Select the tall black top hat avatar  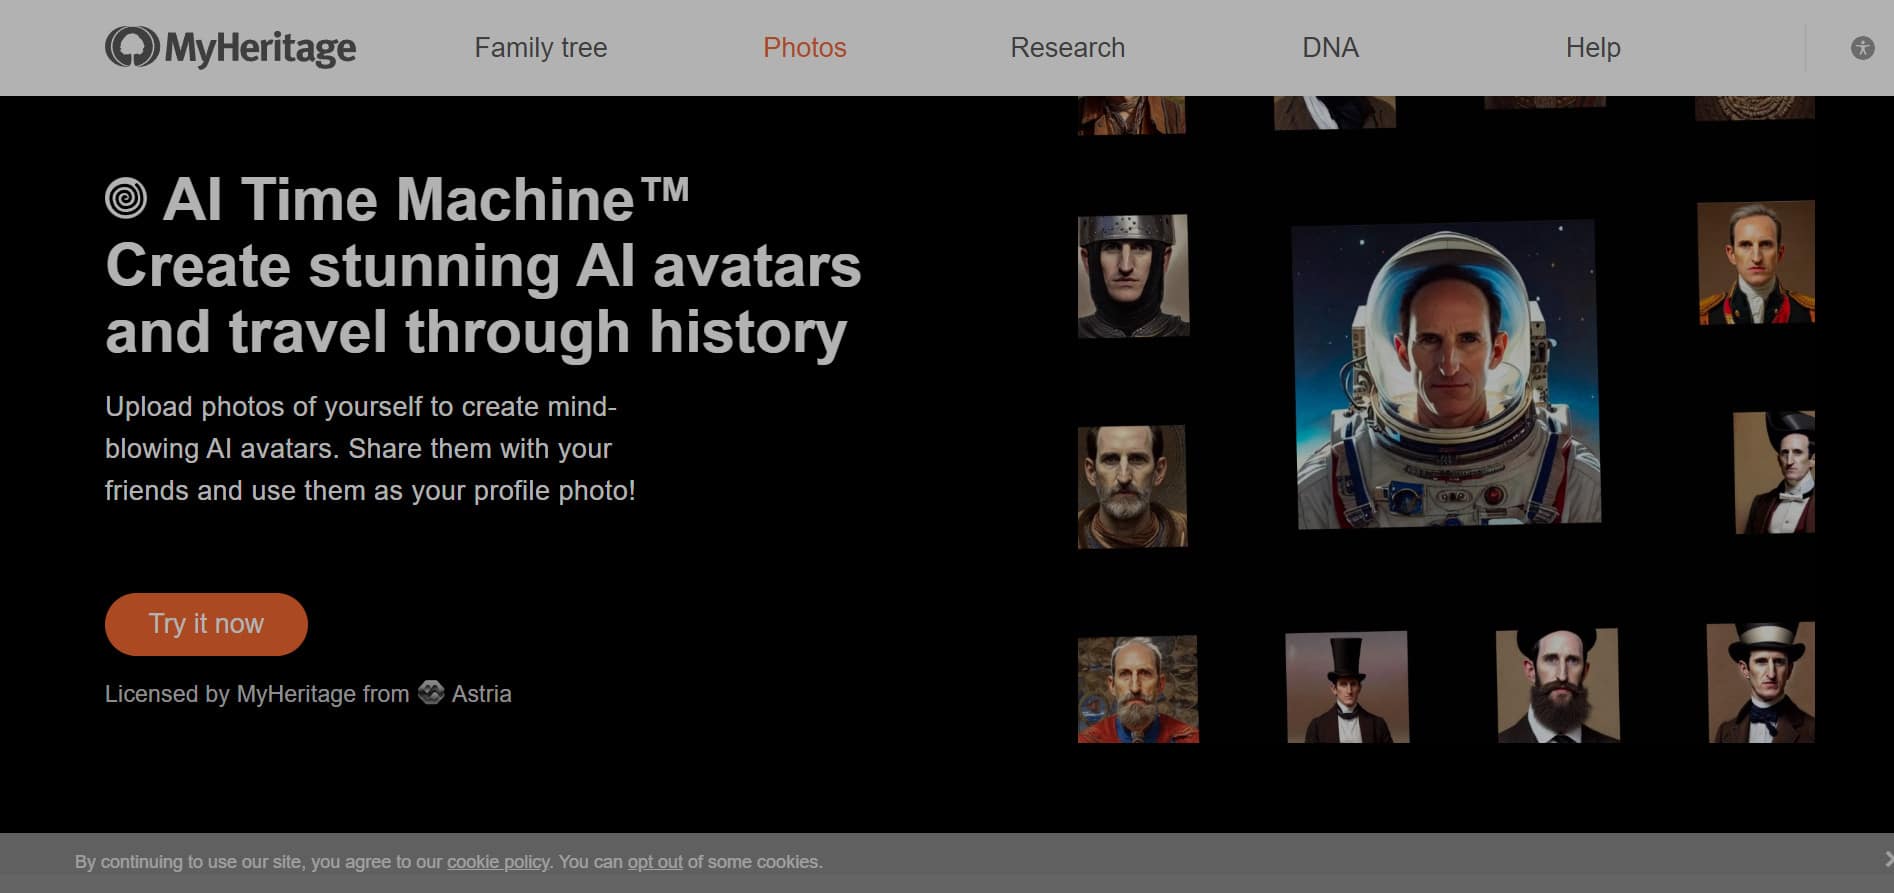coord(1347,687)
